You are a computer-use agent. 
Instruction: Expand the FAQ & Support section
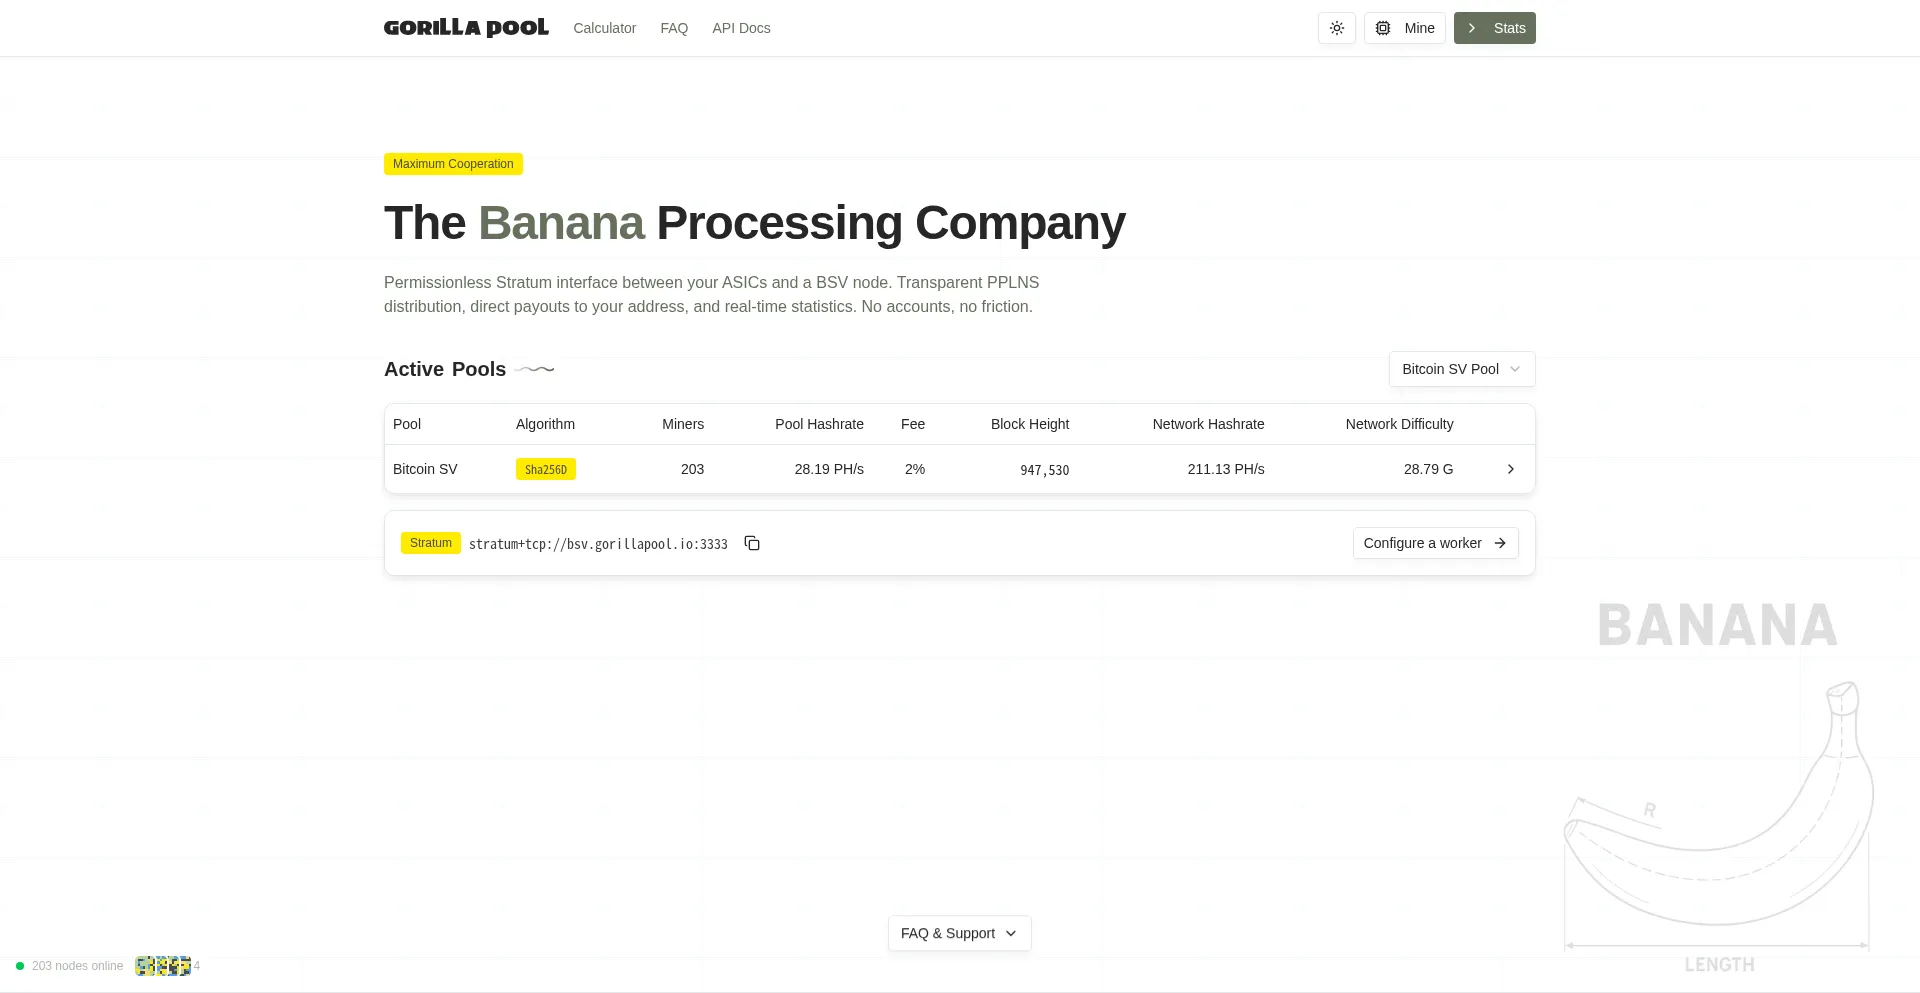click(959, 933)
